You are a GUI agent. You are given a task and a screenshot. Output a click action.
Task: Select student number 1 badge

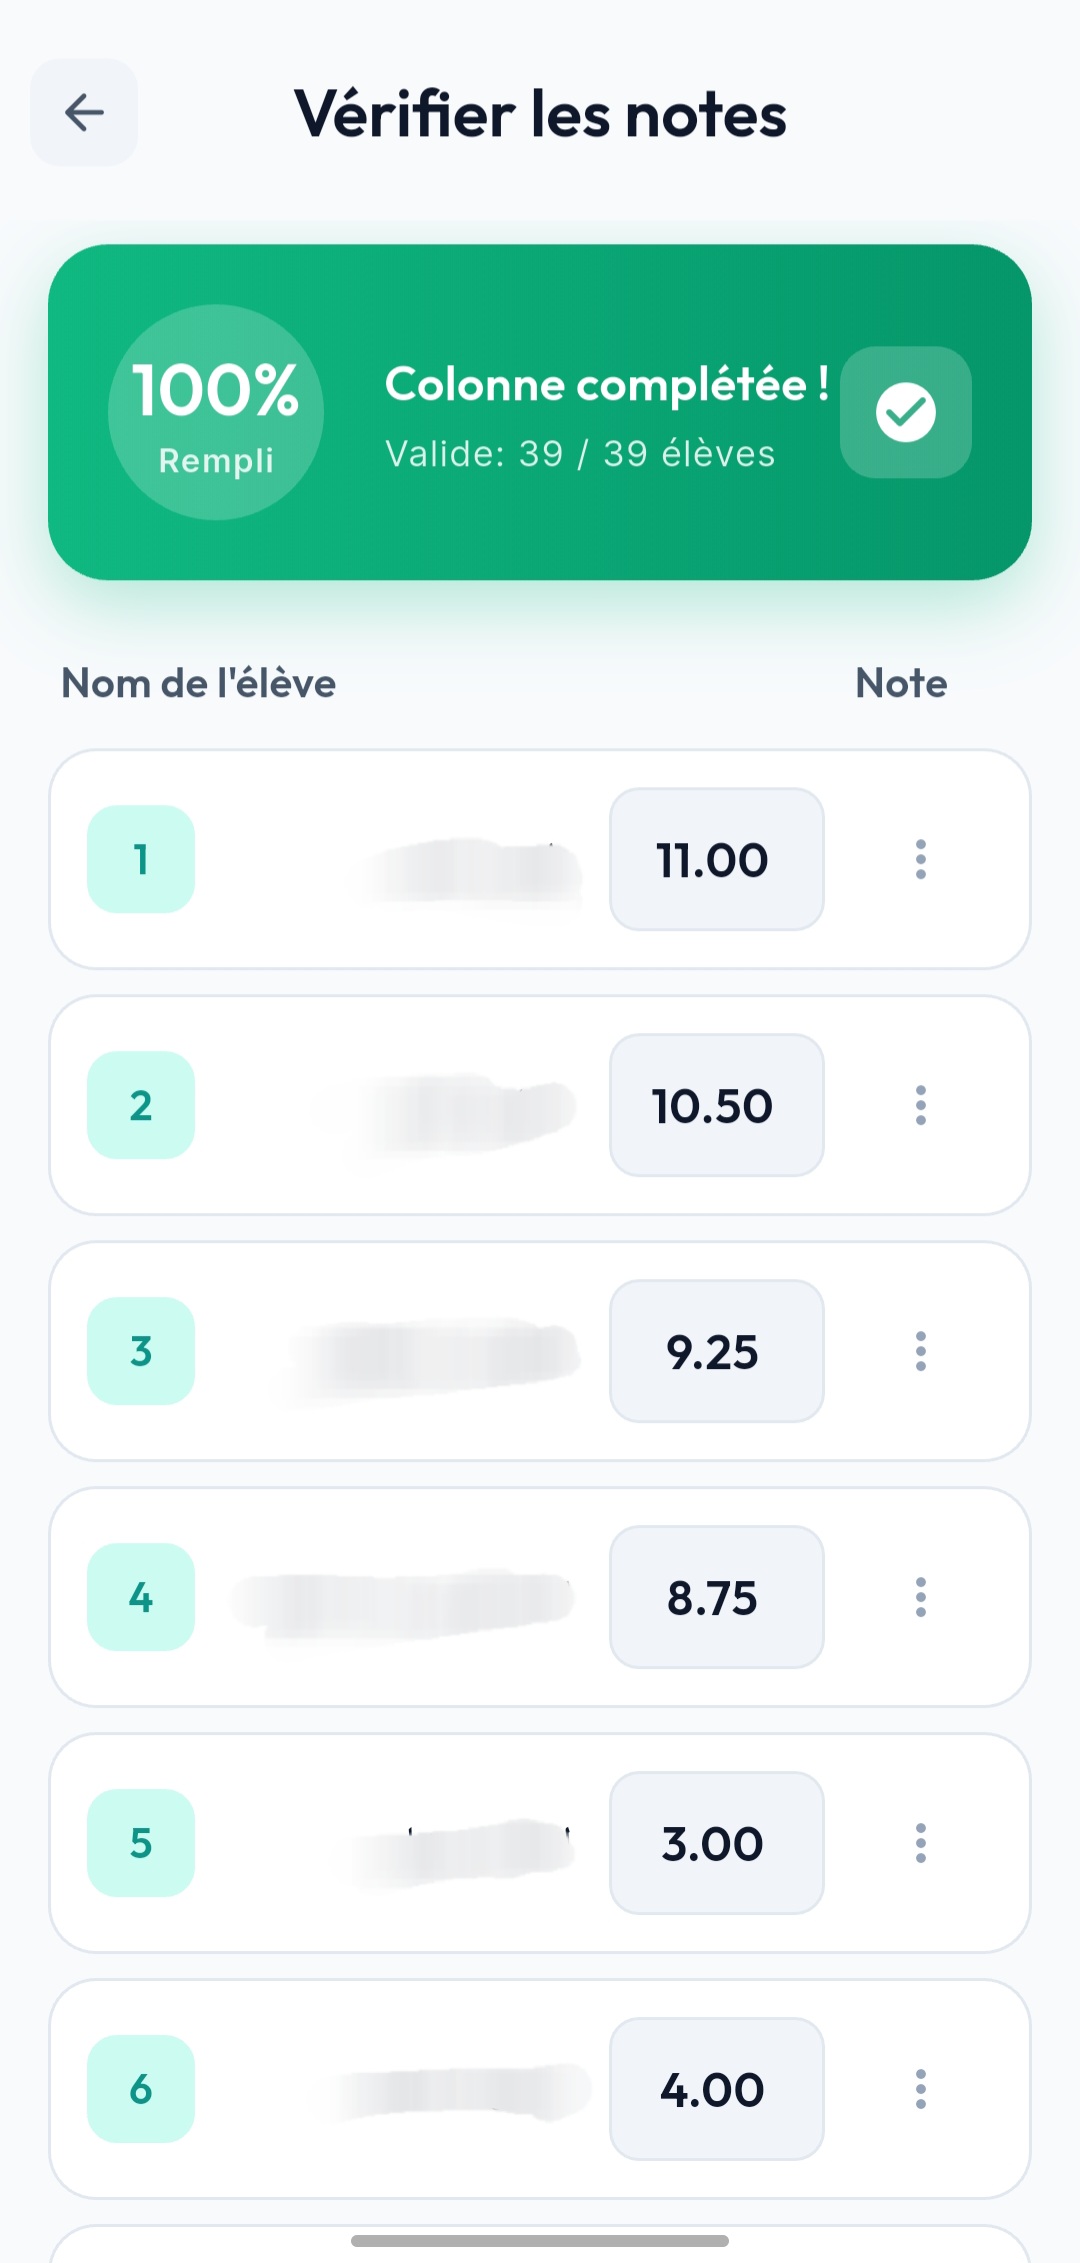(141, 859)
